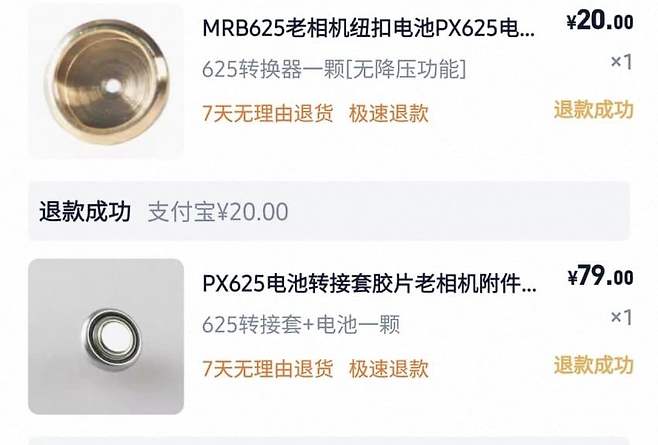View 退款成功 status of the ¥20 item
This screenshot has height=445, width=658.
point(593,110)
